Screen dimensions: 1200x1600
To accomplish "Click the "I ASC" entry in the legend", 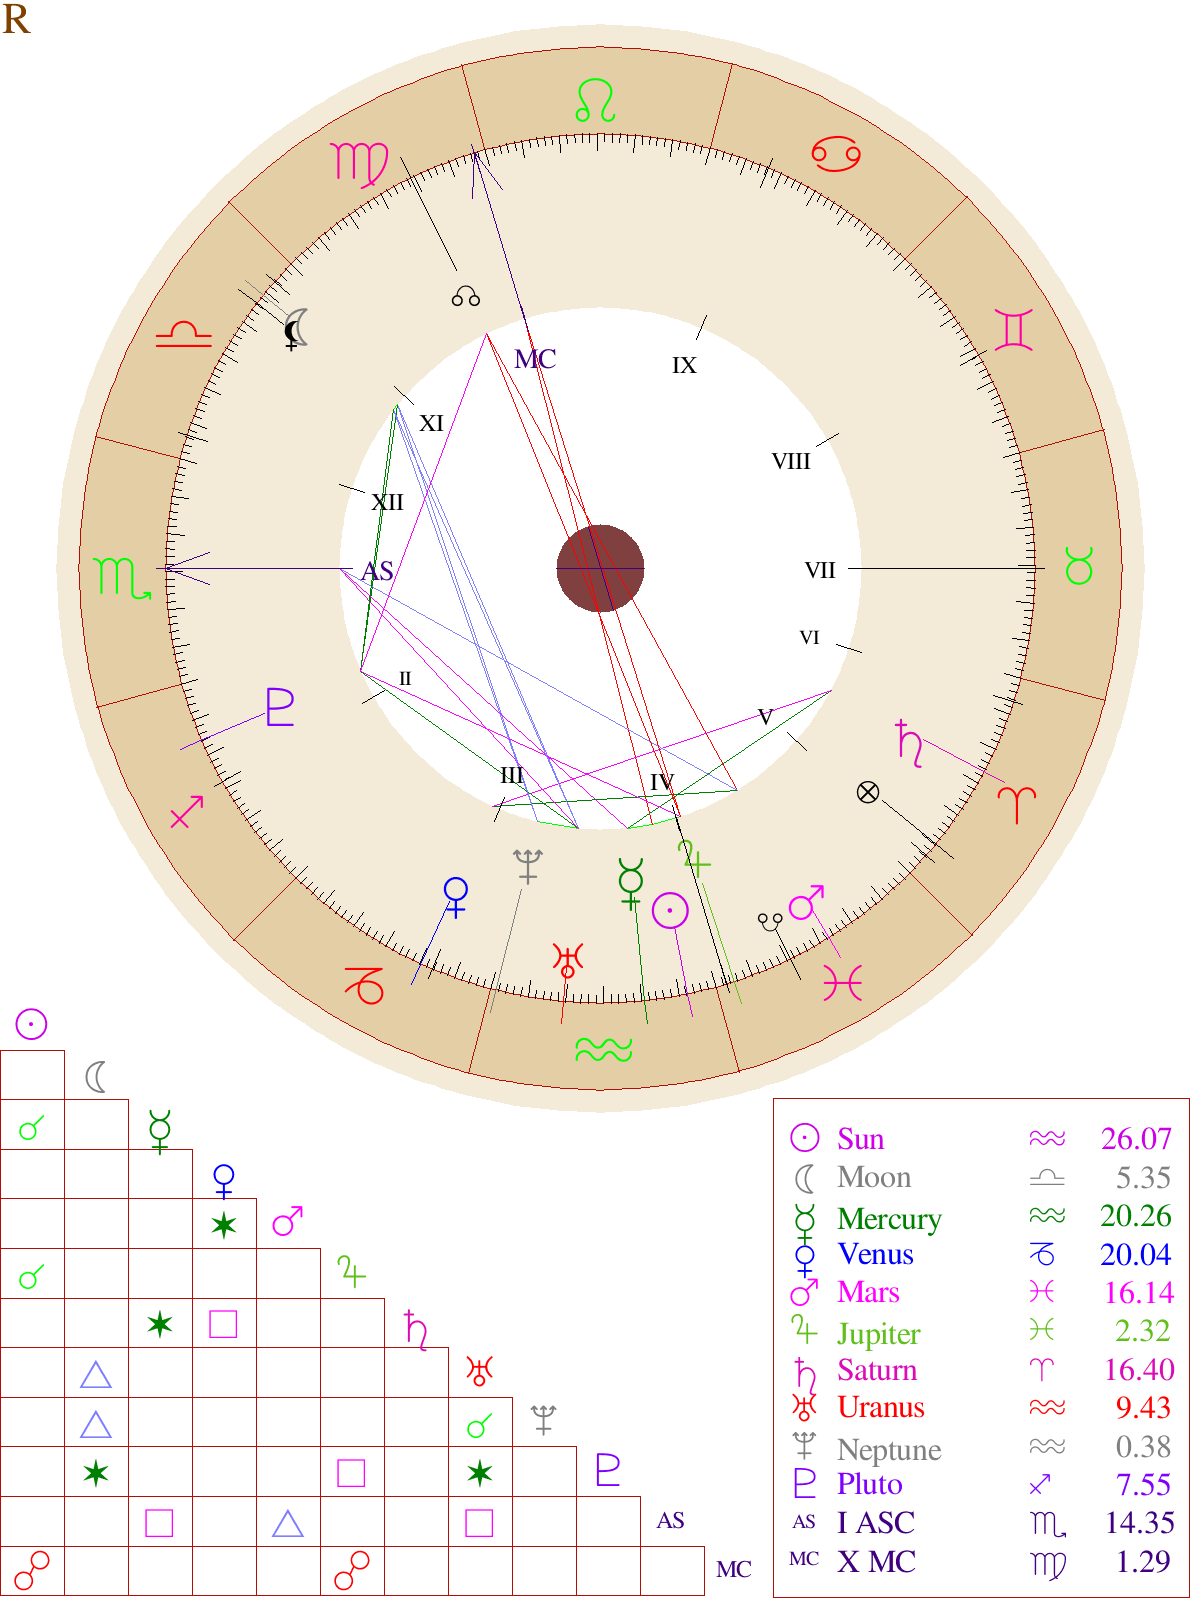I will click(876, 1523).
